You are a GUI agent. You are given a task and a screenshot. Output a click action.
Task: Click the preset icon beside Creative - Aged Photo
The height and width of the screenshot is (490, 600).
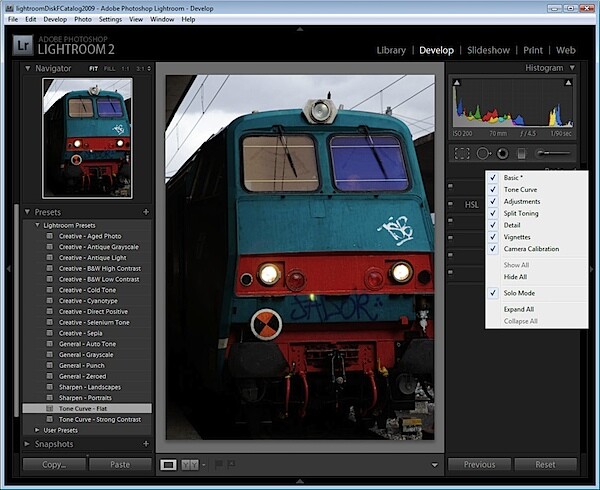50,236
